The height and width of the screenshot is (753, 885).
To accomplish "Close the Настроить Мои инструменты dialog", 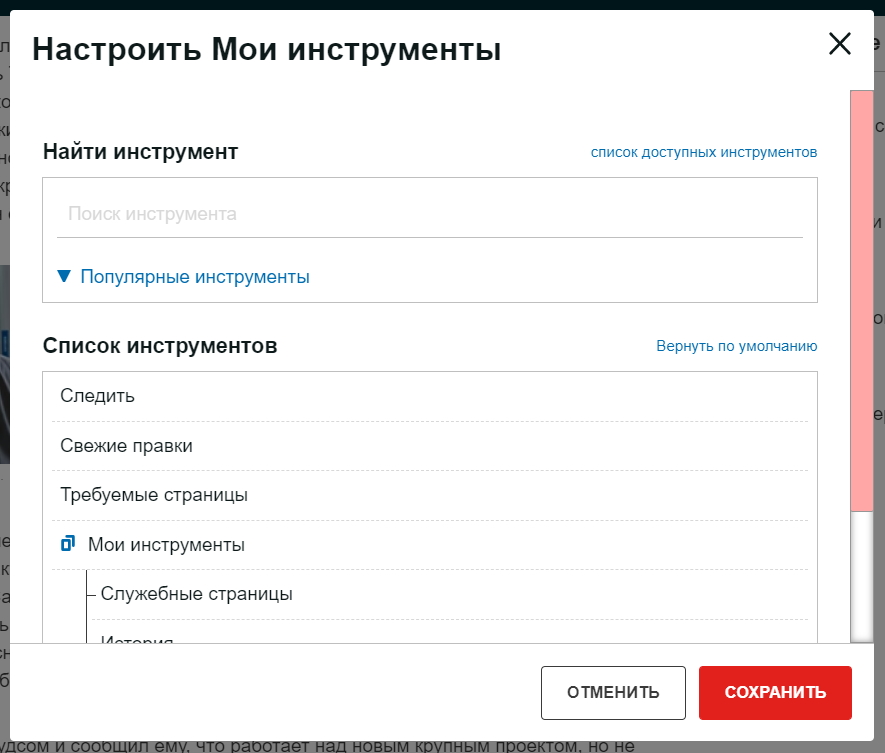I will (x=839, y=44).
